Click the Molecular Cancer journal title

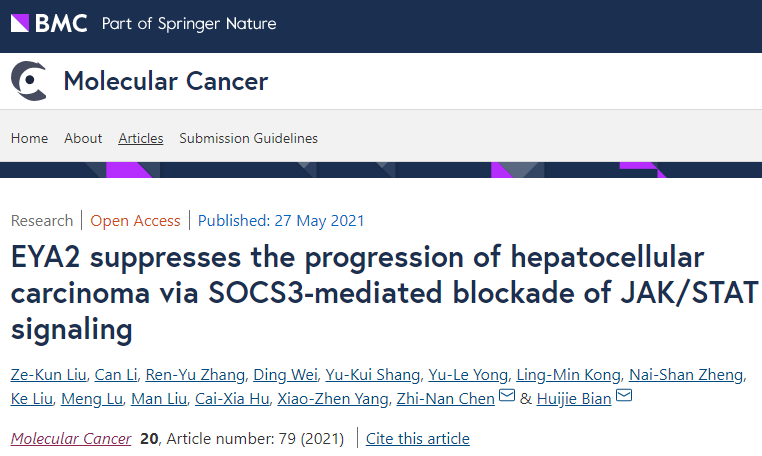[166, 81]
